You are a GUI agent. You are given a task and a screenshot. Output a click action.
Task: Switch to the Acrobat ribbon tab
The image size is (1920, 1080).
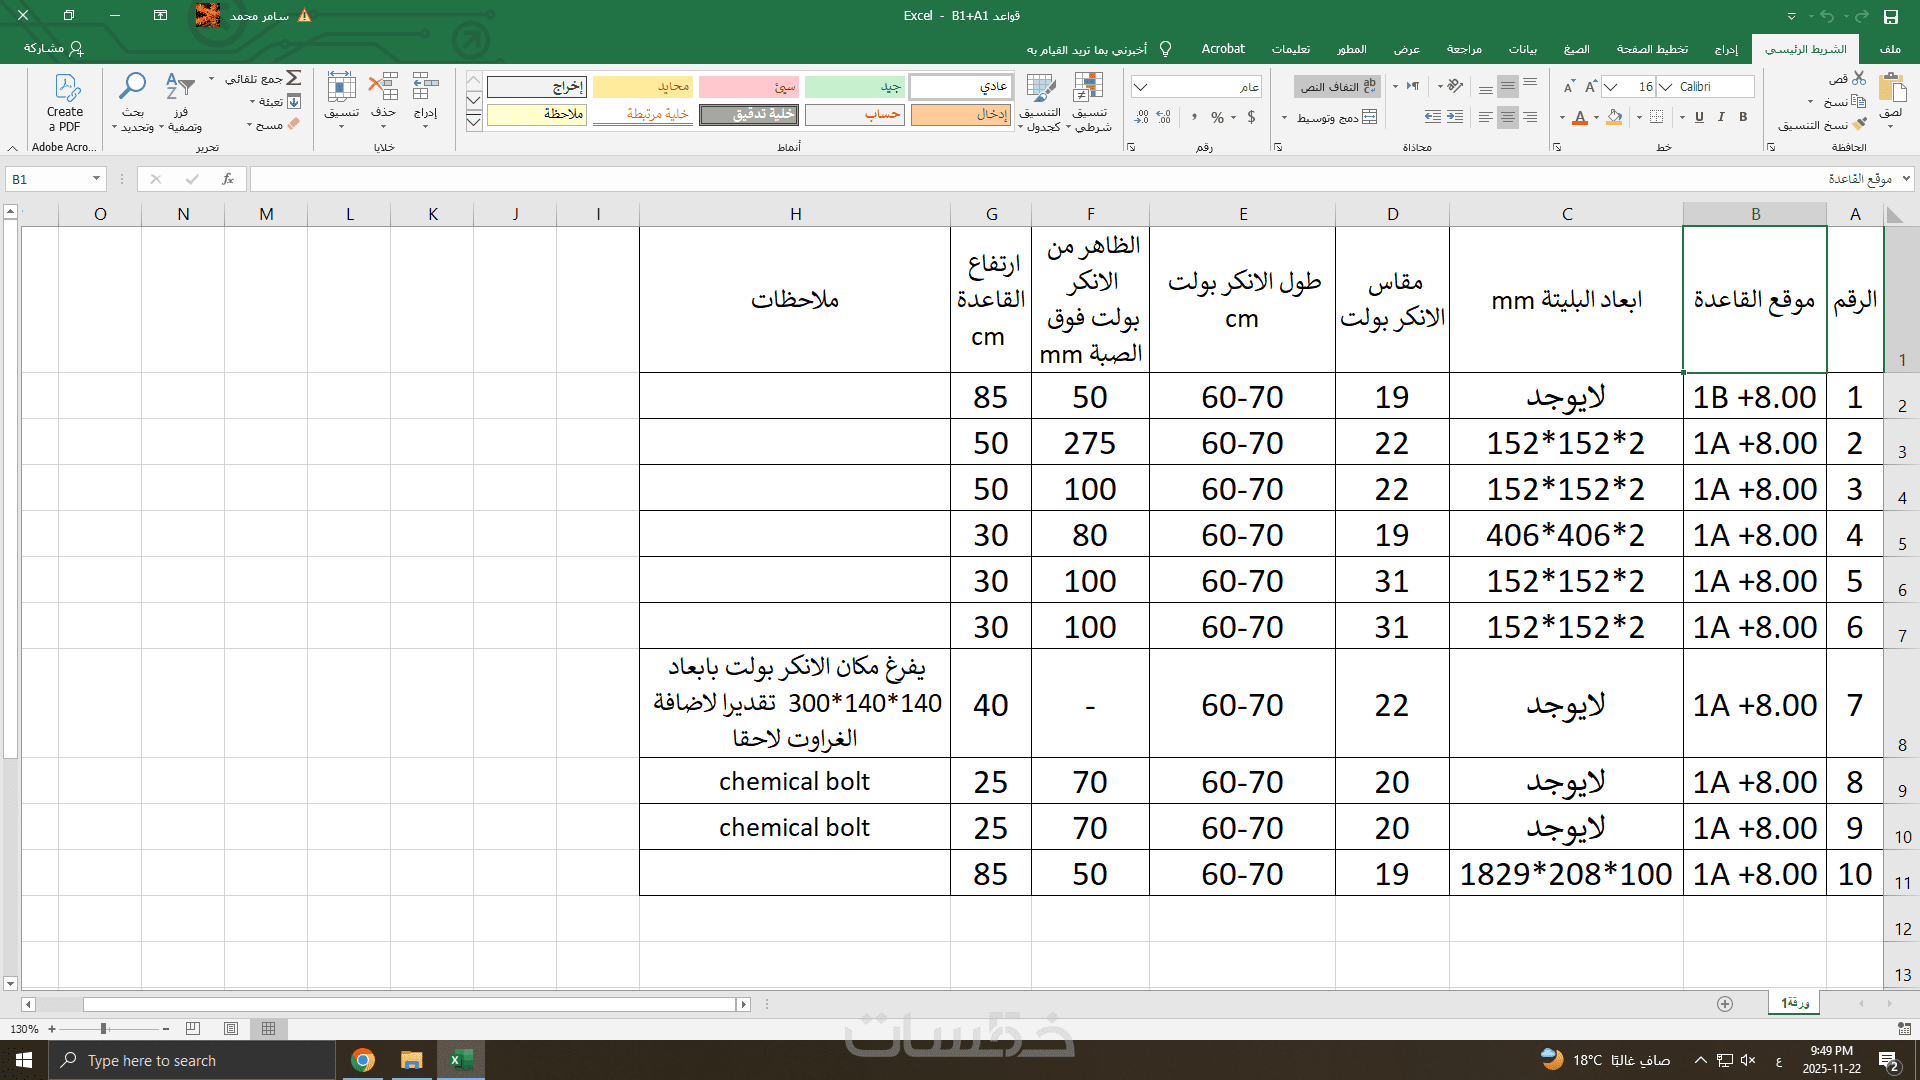[1222, 49]
